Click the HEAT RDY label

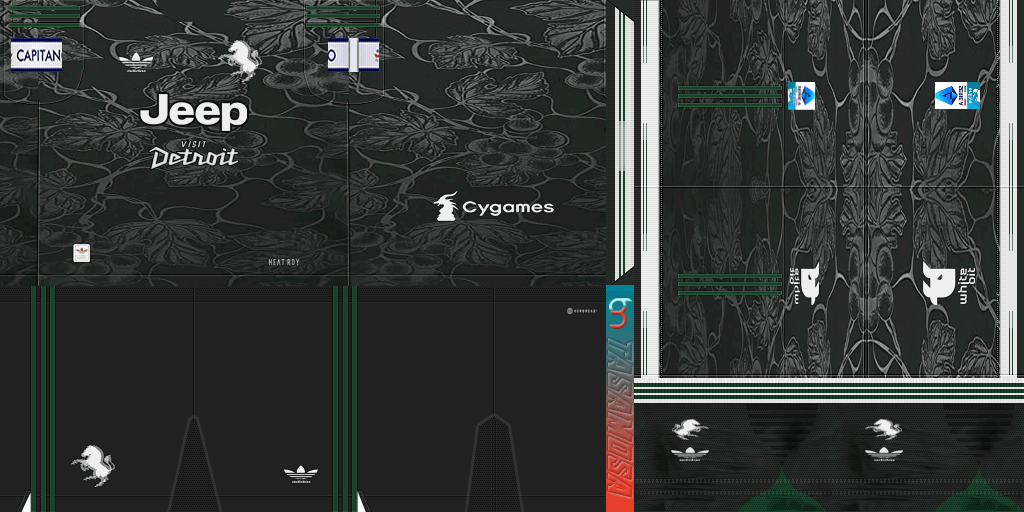pos(283,263)
